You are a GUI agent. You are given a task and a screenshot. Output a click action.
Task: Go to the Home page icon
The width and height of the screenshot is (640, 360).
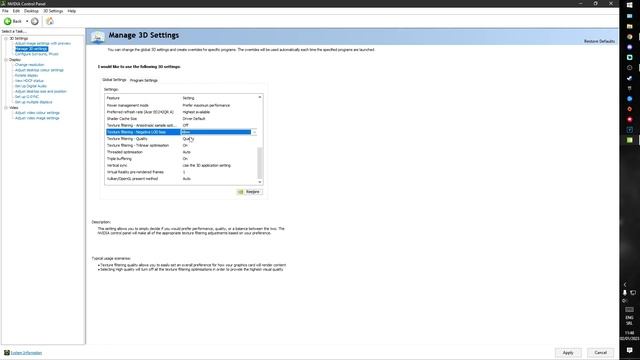(x=50, y=21)
